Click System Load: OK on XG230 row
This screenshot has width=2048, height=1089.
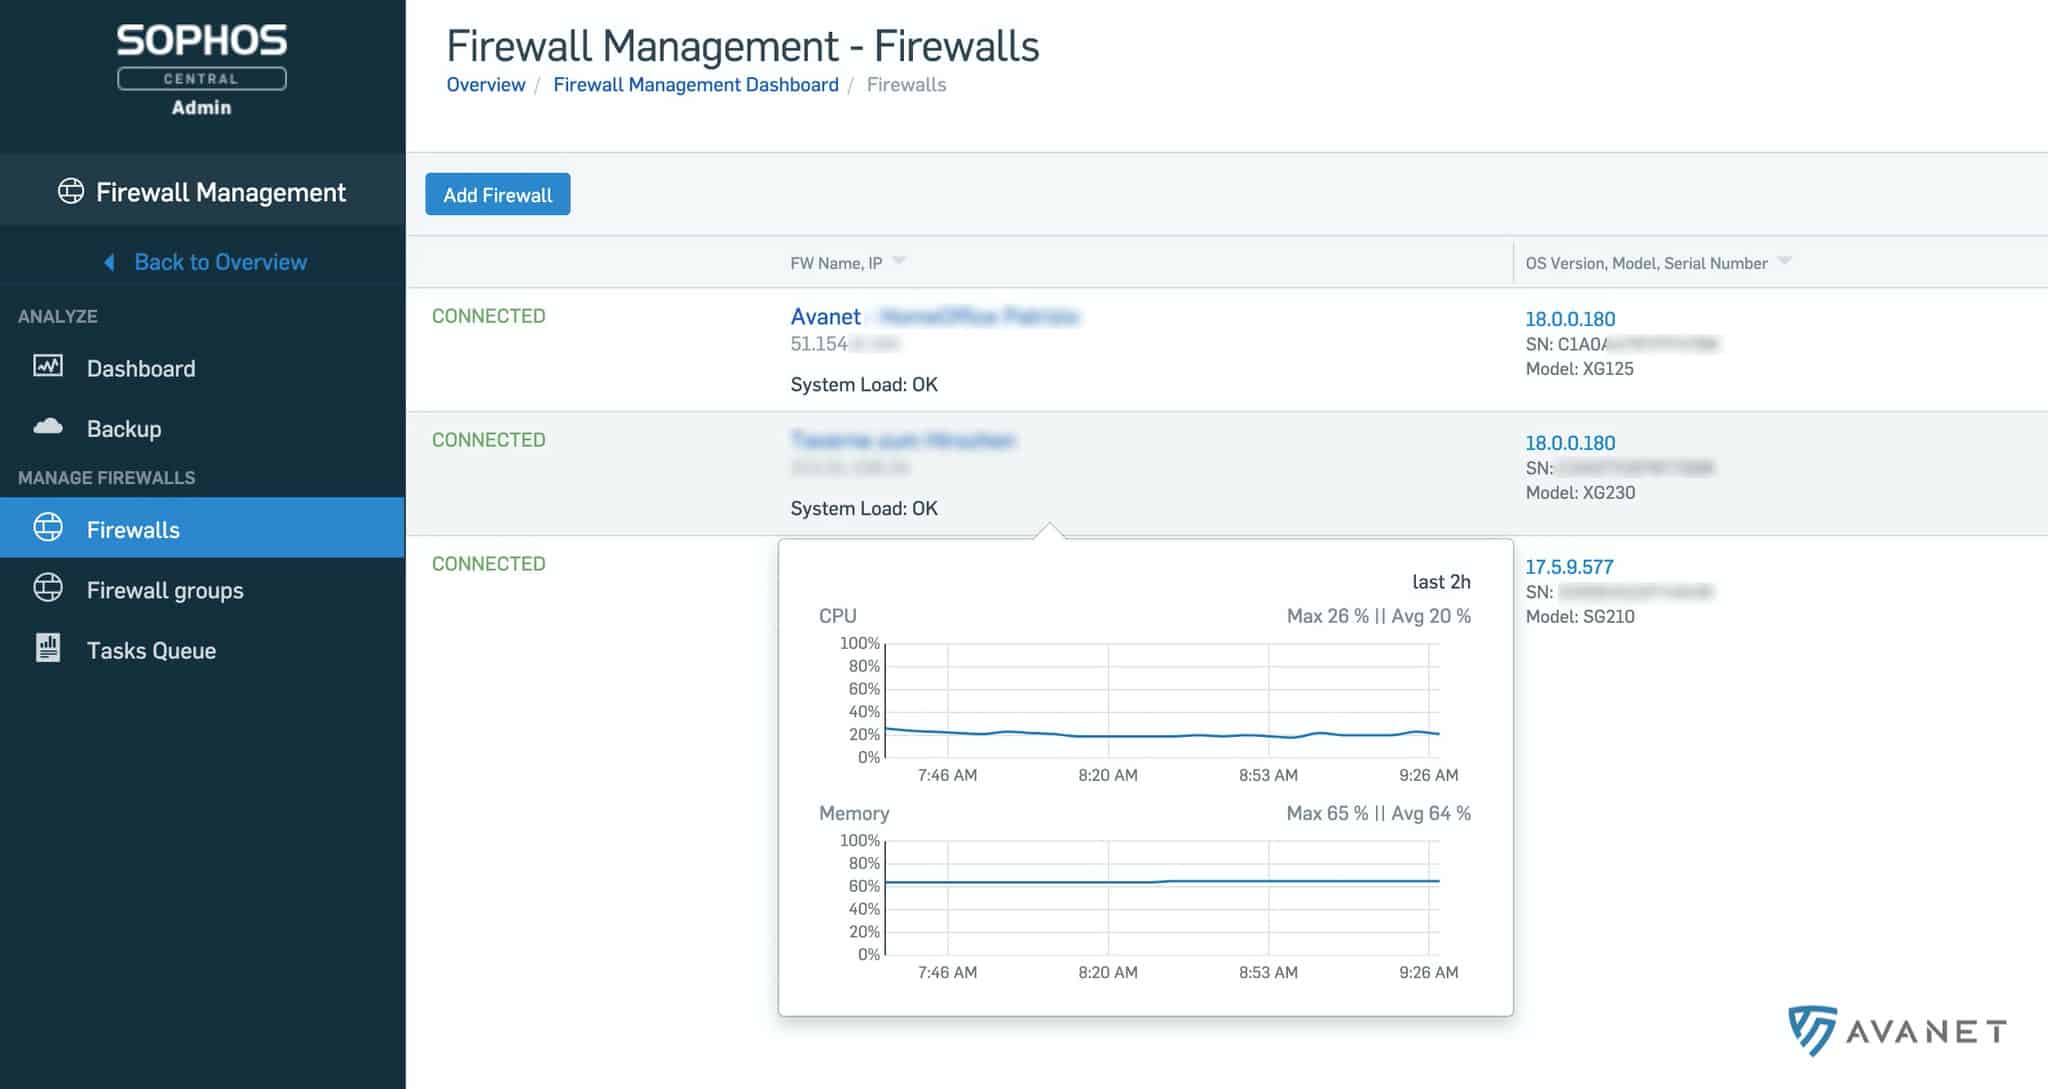864,508
